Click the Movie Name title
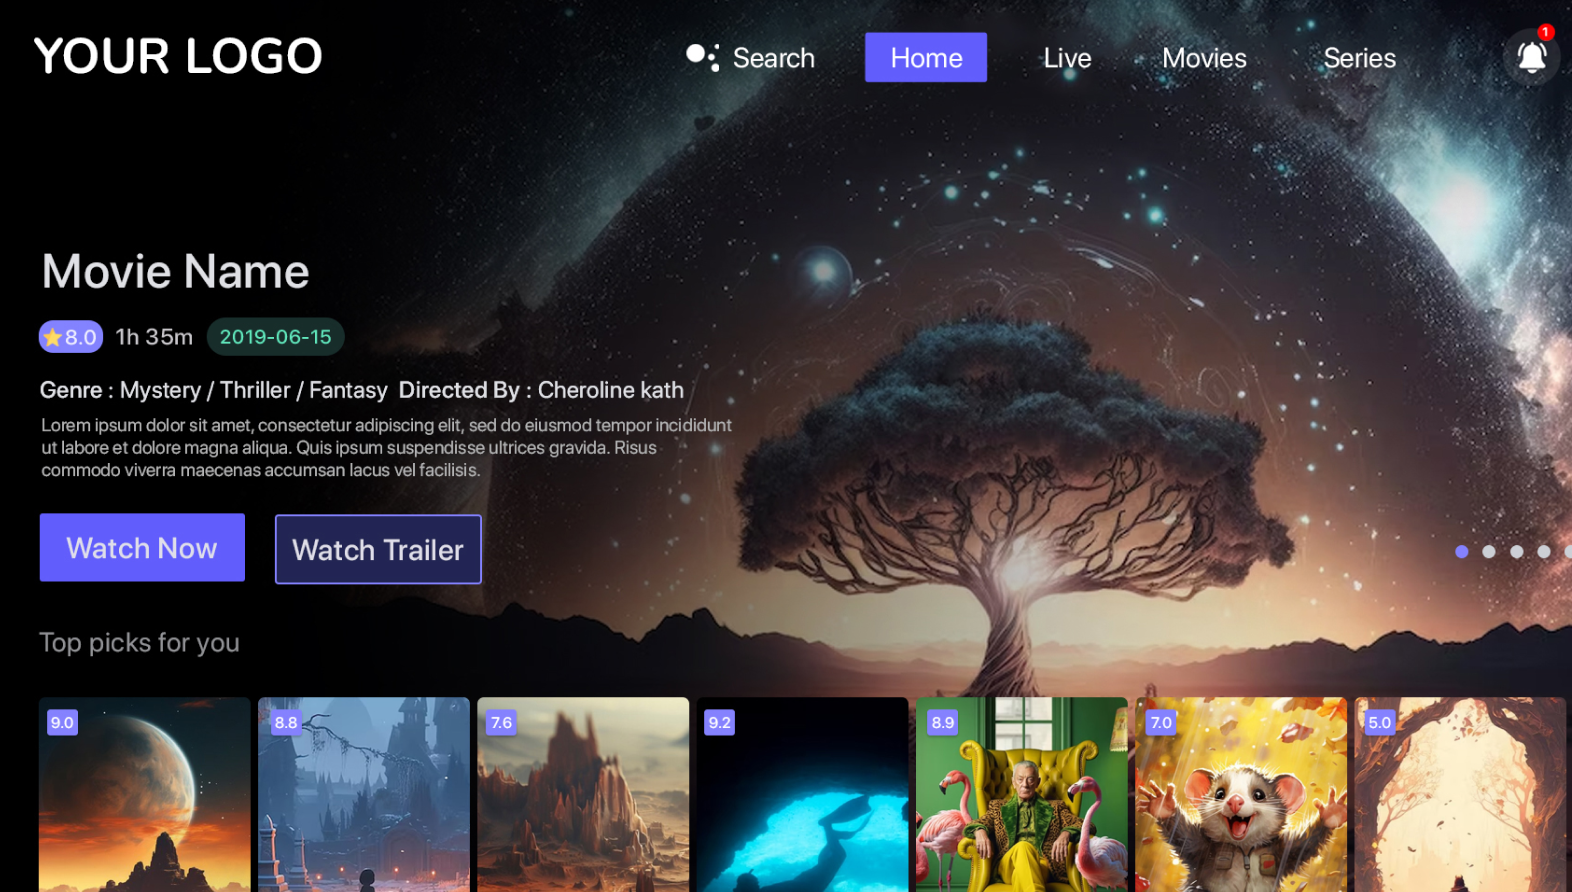This screenshot has width=1572, height=892. [x=176, y=271]
